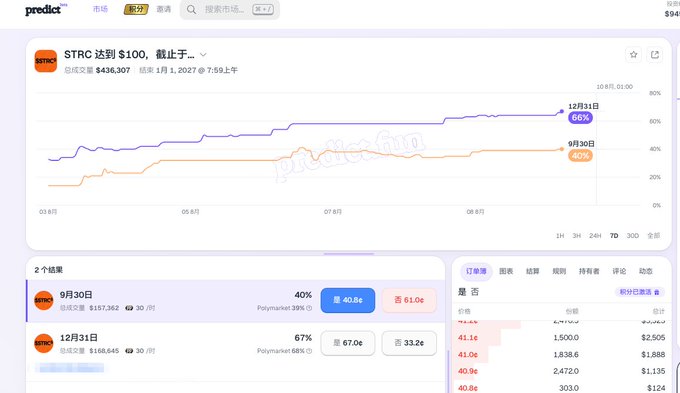The image size is (680, 393).
Task: Buy 是 at 40.8¢
Action: point(348,300)
